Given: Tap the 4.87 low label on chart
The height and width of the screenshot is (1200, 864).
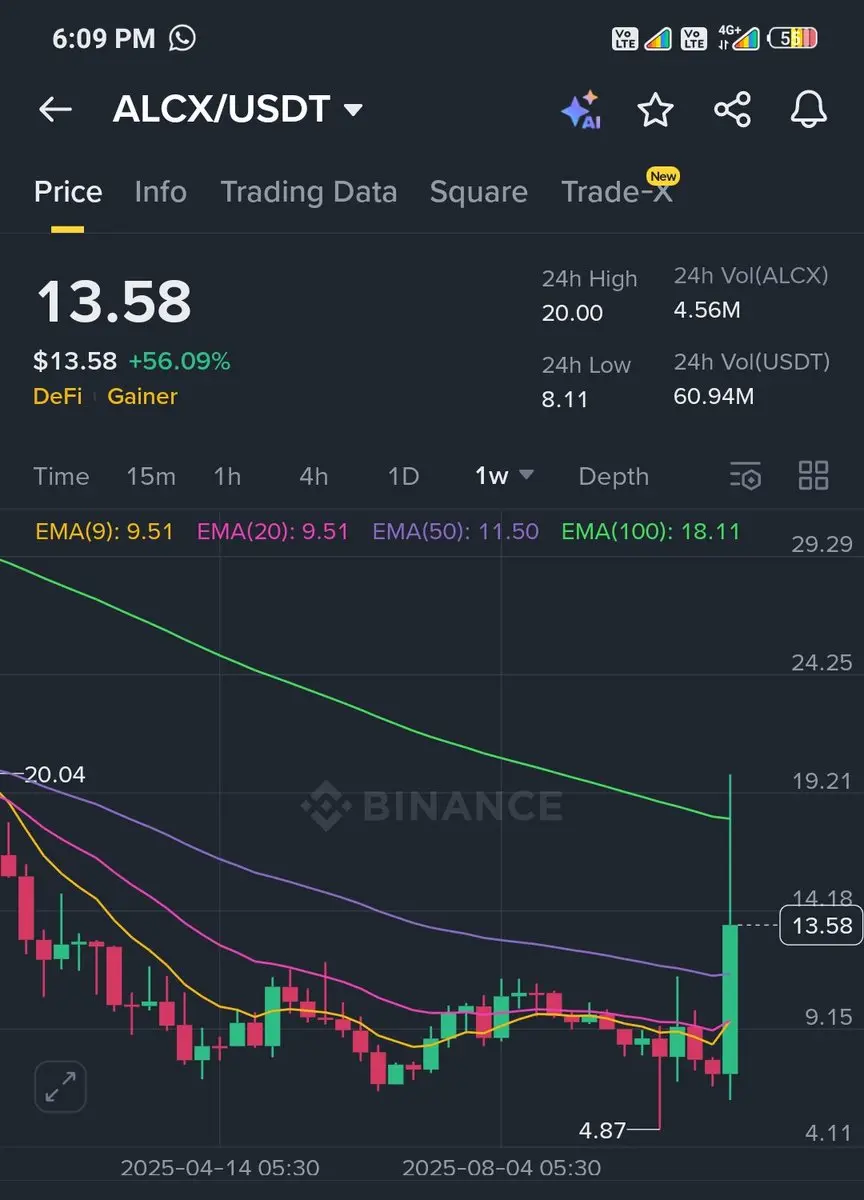Looking at the screenshot, I should pos(602,1130).
